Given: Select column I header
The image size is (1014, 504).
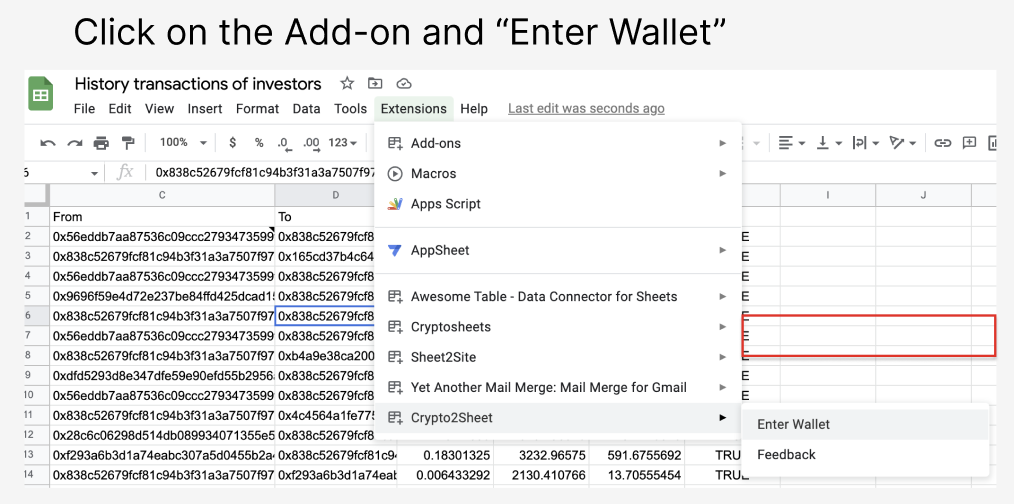Looking at the screenshot, I should (x=828, y=195).
